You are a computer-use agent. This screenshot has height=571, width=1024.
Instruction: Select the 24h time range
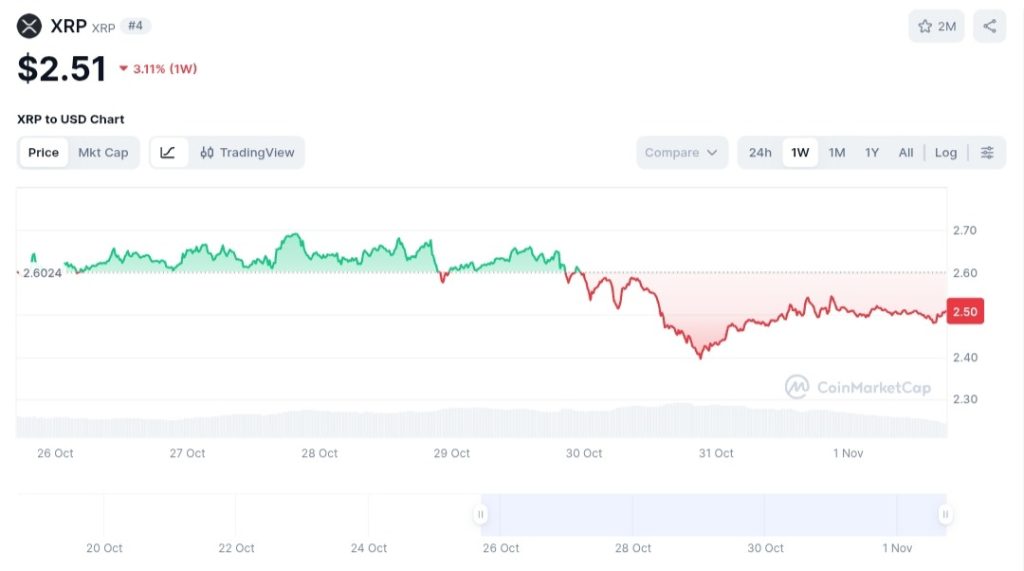760,153
